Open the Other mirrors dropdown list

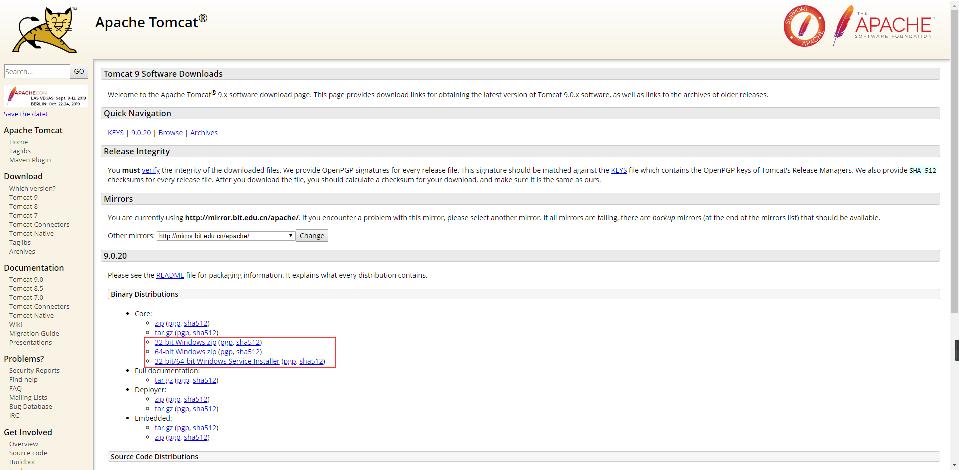(x=225, y=236)
